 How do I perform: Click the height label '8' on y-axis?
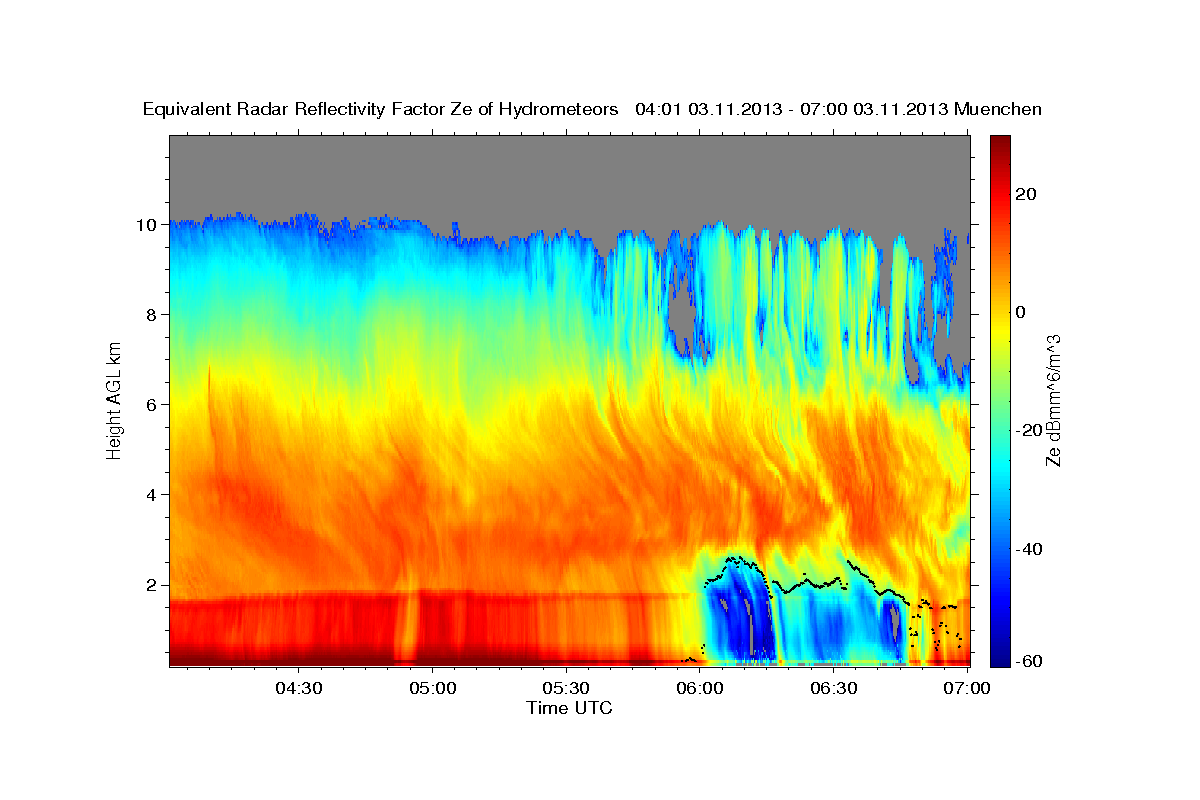[154, 315]
